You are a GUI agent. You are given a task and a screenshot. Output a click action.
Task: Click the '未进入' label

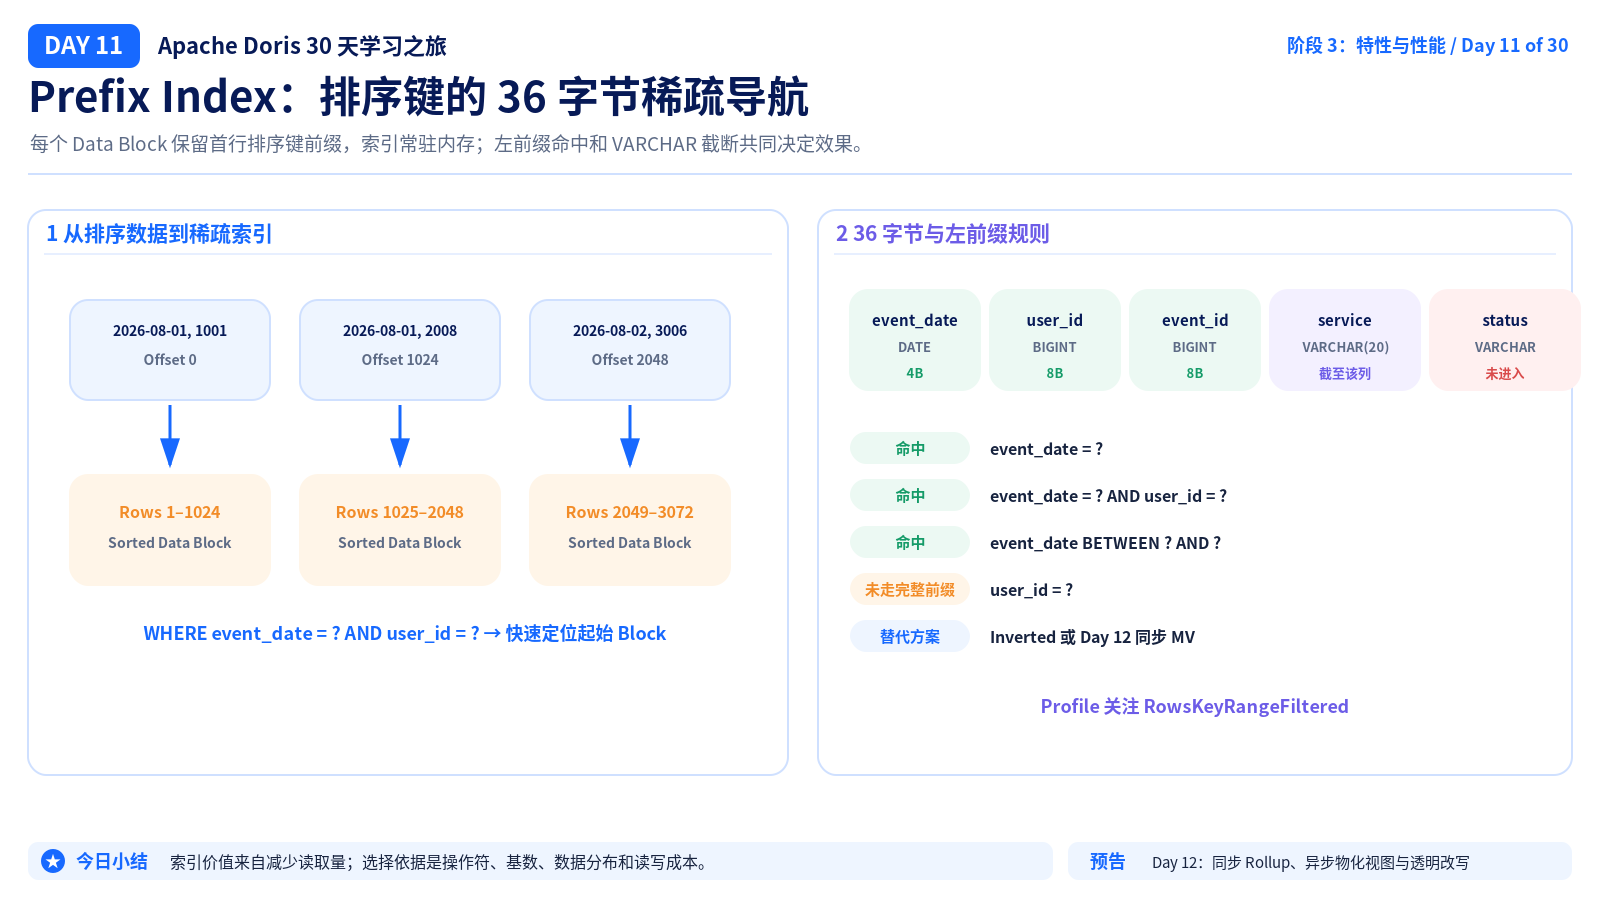1505,374
